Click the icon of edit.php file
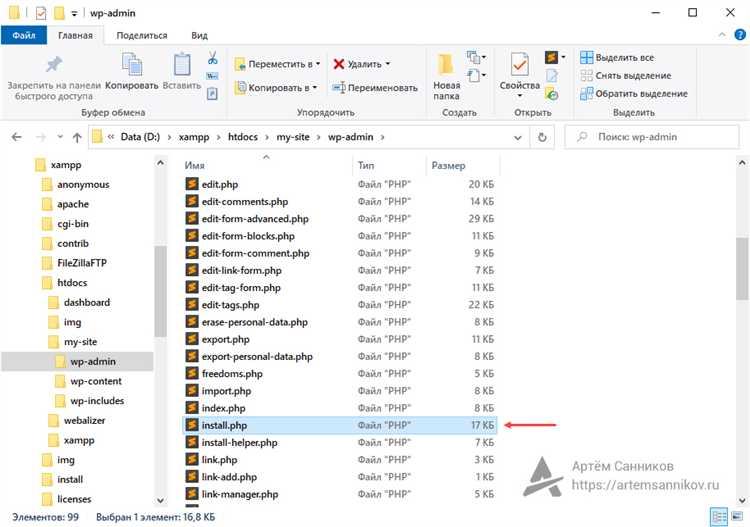This screenshot has width=750, height=527. (x=192, y=184)
